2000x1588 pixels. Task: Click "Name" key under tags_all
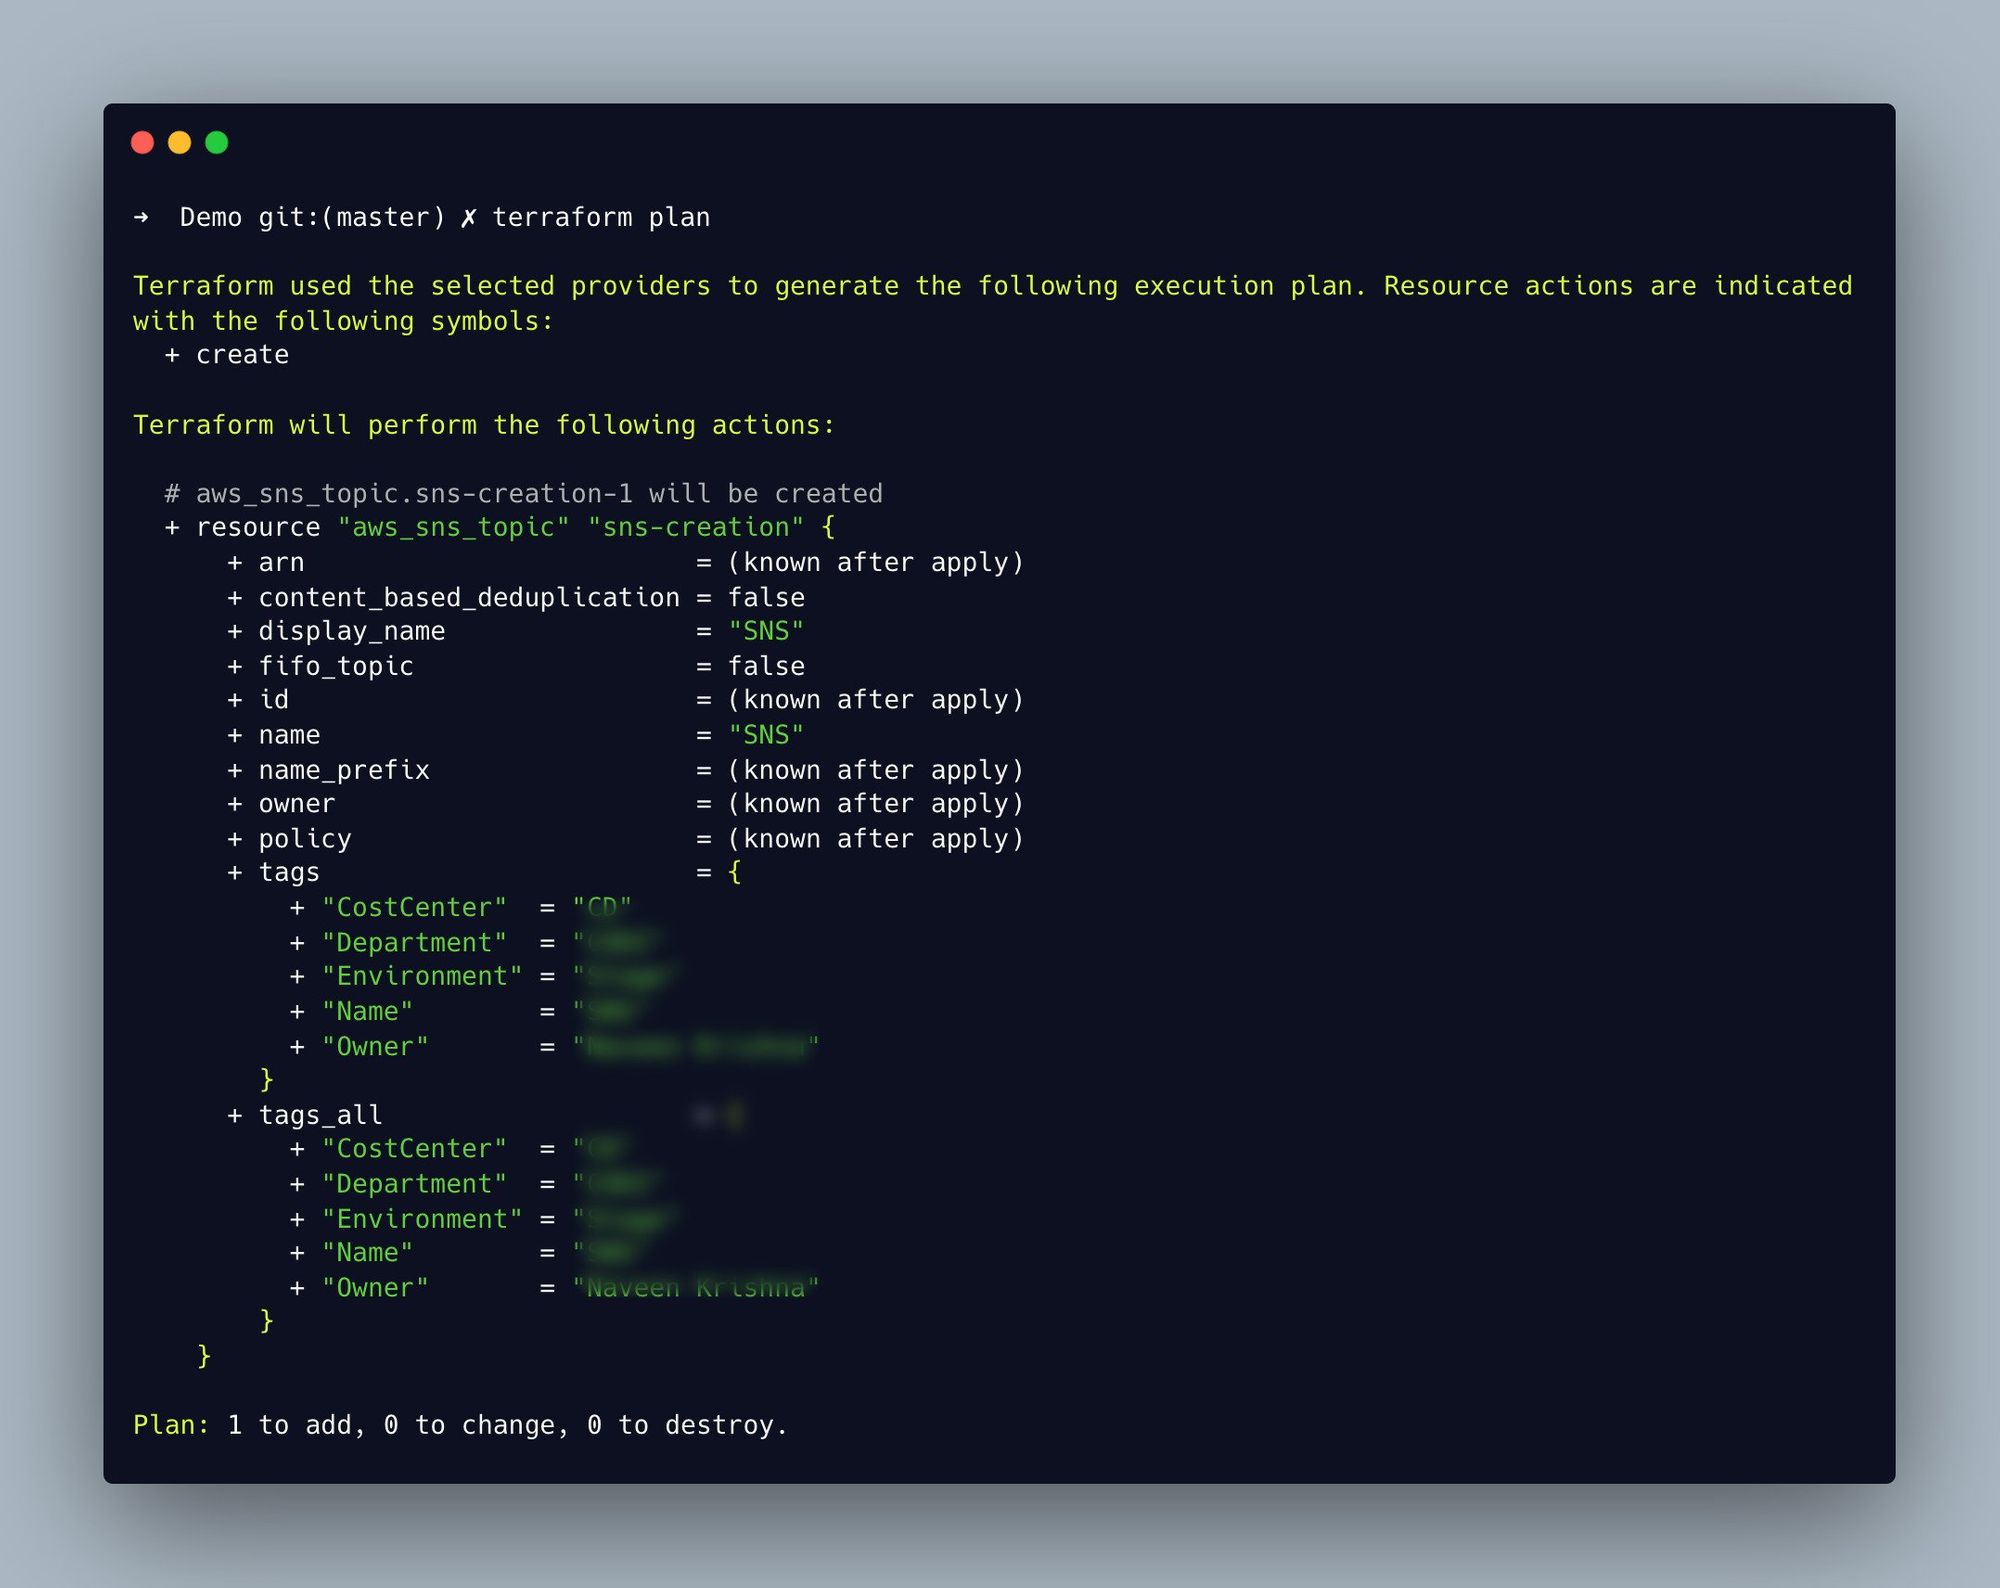(x=367, y=1253)
